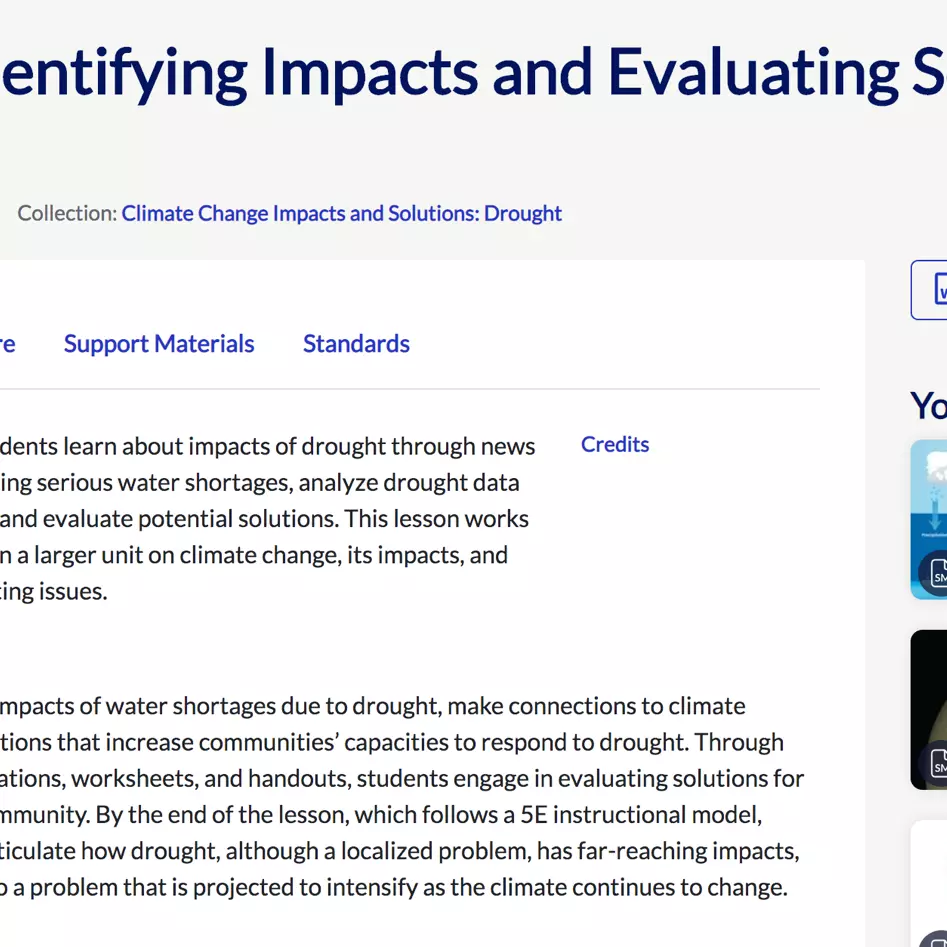Click the media badge on the precipitation thumbnail
Image resolution: width=947 pixels, height=947 pixels.
click(x=936, y=574)
